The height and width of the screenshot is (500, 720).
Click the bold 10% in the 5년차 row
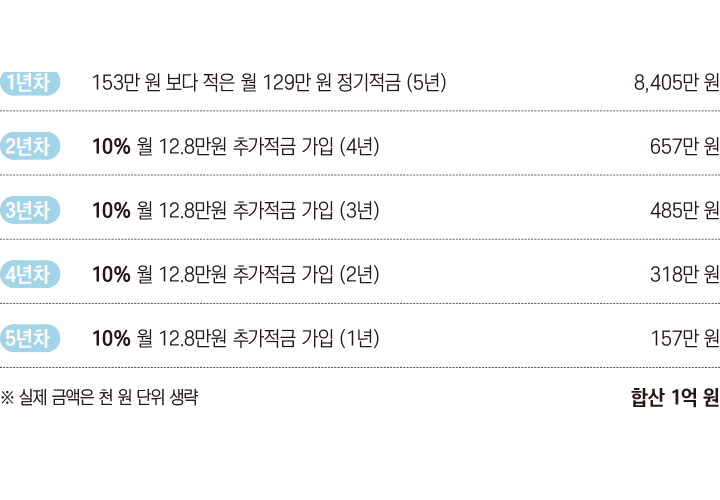coord(110,339)
